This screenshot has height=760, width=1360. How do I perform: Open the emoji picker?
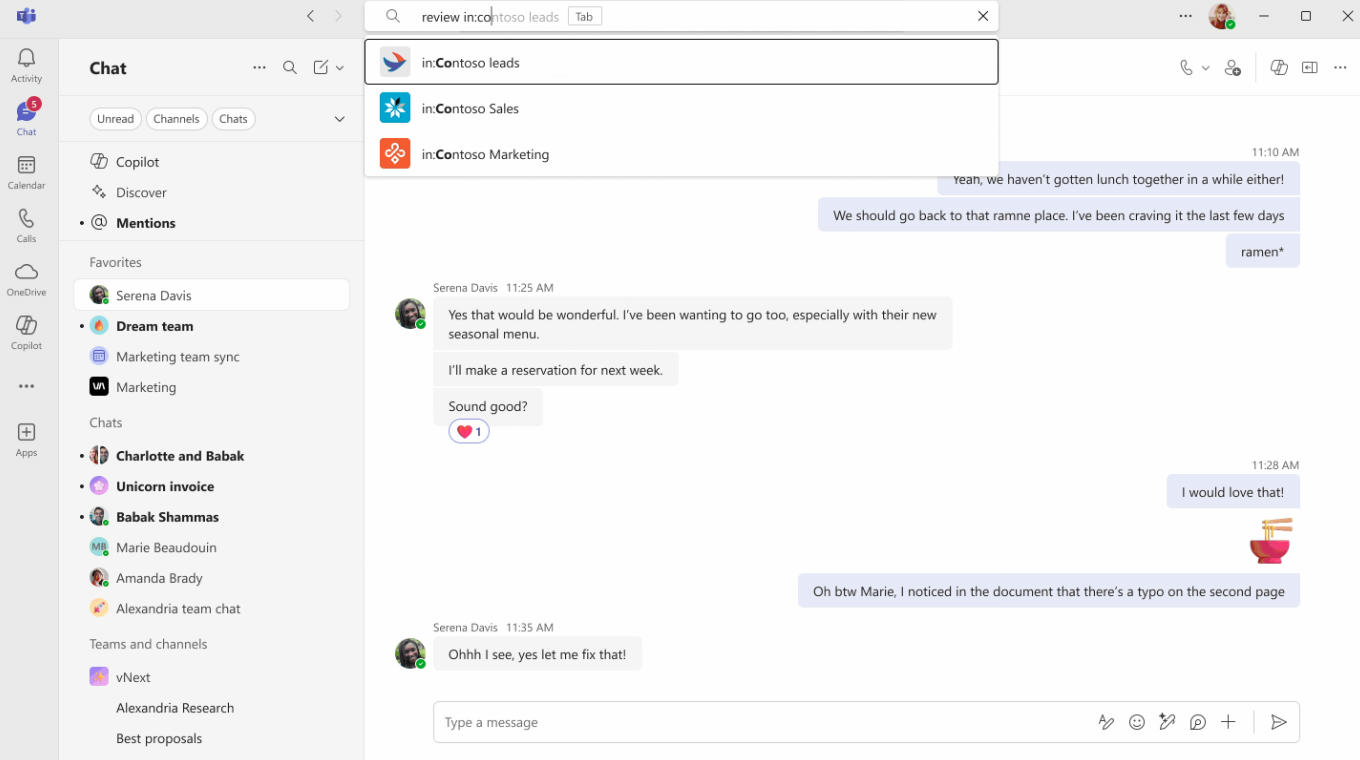1137,722
